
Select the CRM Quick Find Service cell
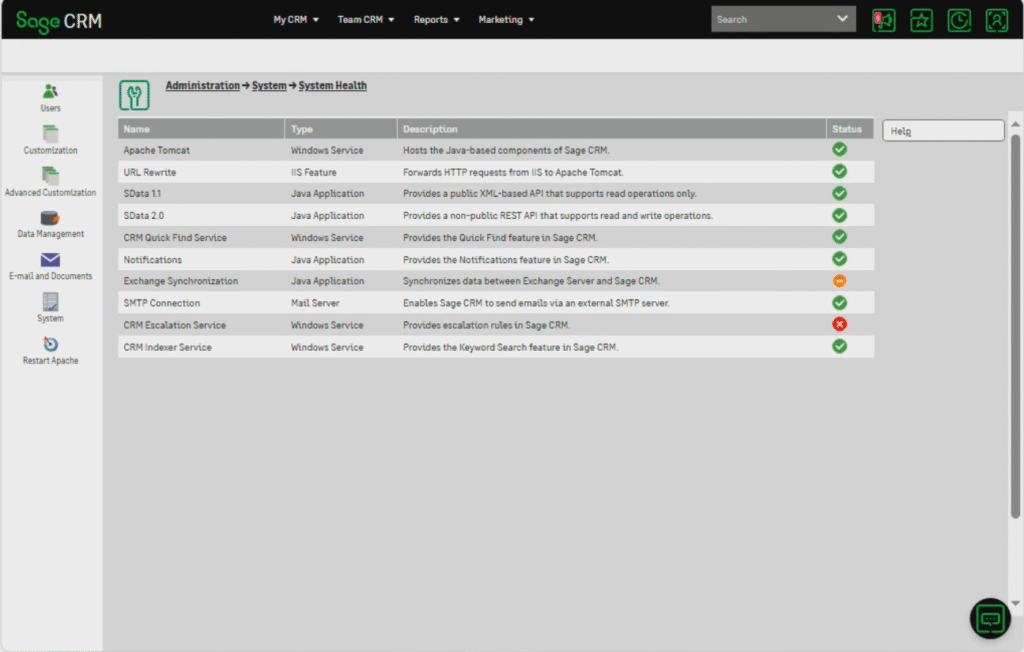(201, 238)
